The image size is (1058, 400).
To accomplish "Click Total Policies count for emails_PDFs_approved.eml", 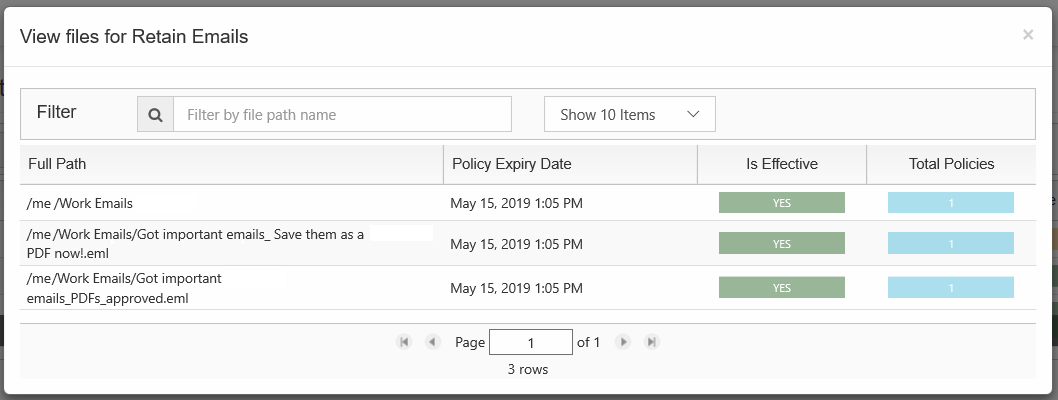I will [x=950, y=287].
